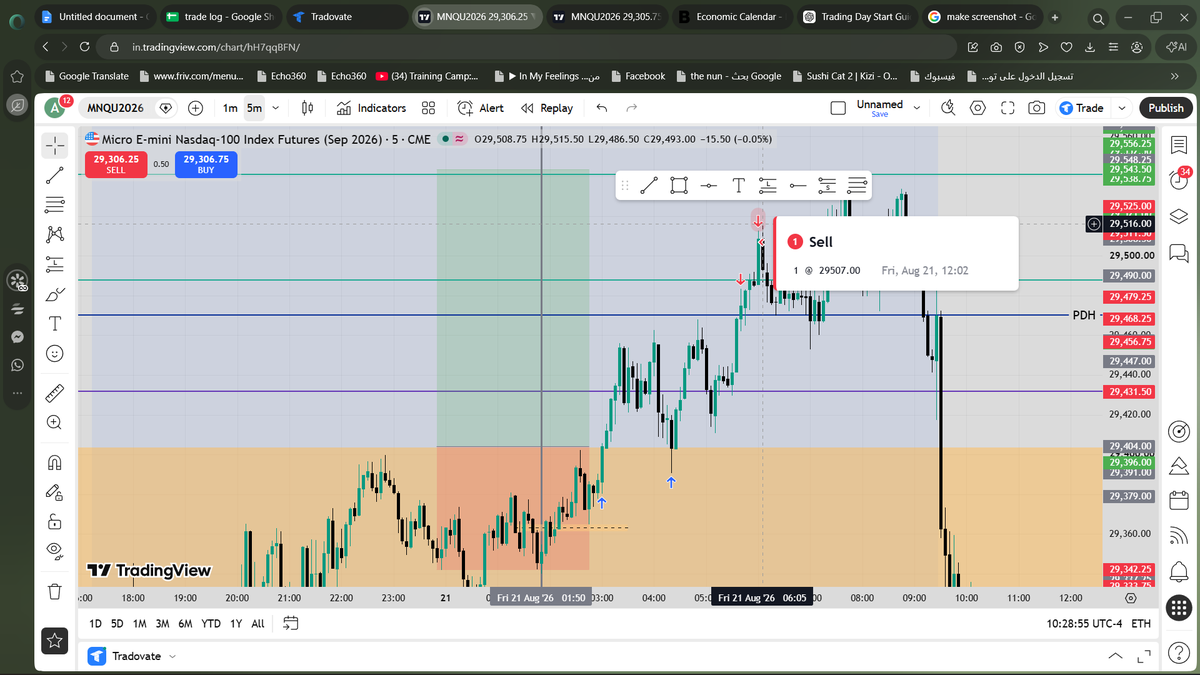Screen dimensions: 1200x675
Task: Toggle magnet mode snapping
Action: [x=55, y=462]
